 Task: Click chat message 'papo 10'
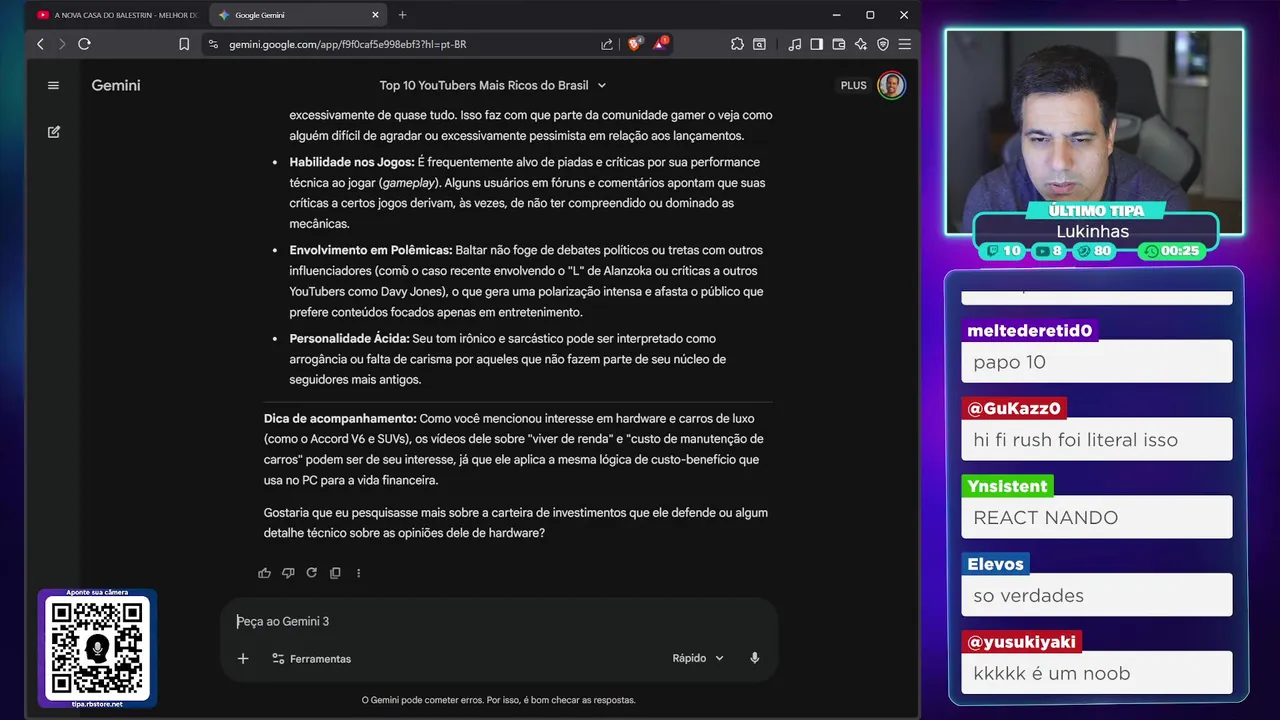(x=1009, y=362)
